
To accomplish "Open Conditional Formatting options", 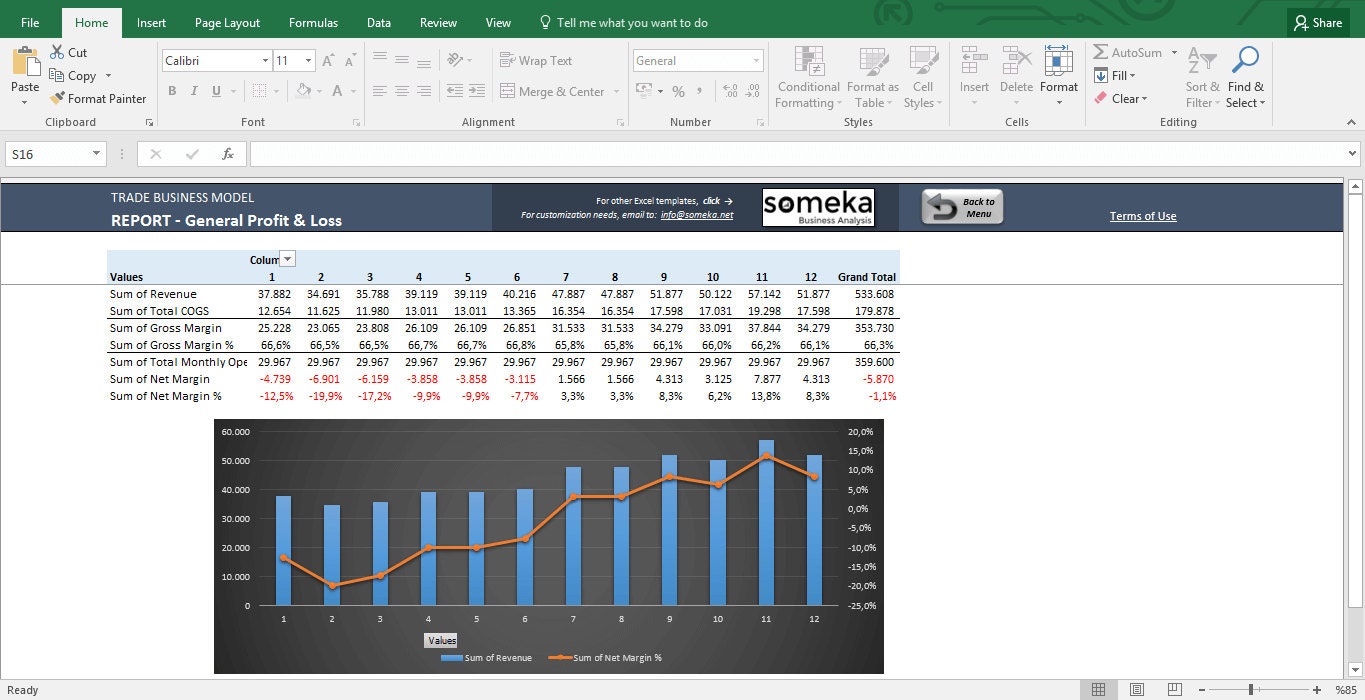I will point(807,78).
